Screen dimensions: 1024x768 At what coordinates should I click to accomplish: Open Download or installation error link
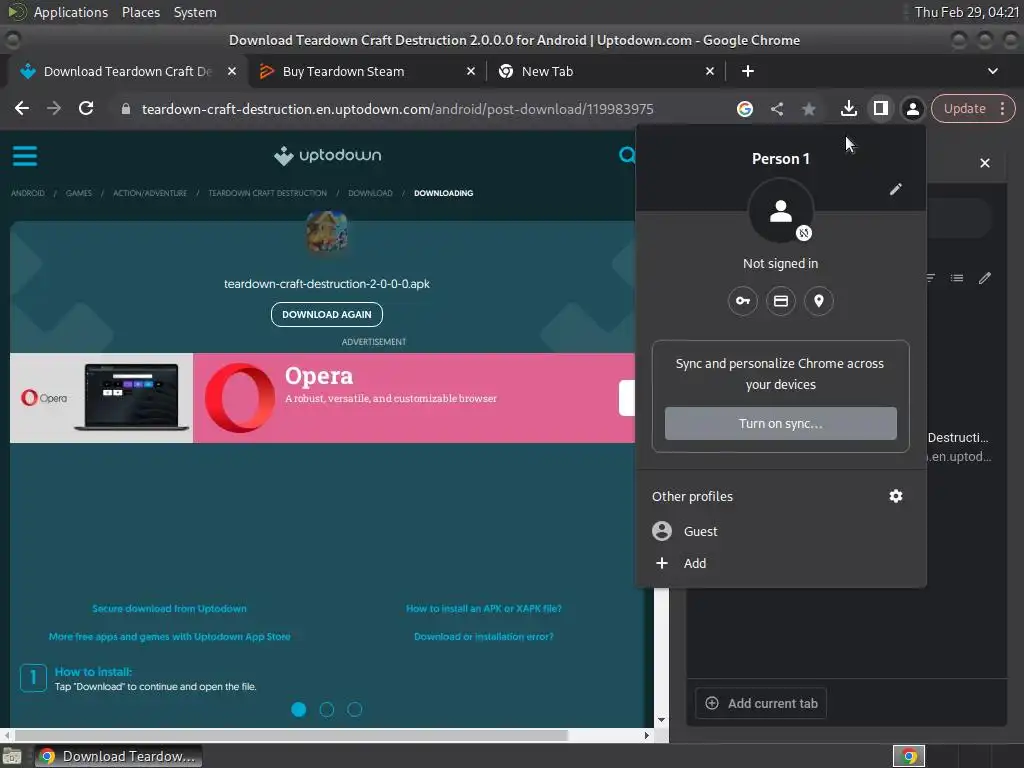483,636
